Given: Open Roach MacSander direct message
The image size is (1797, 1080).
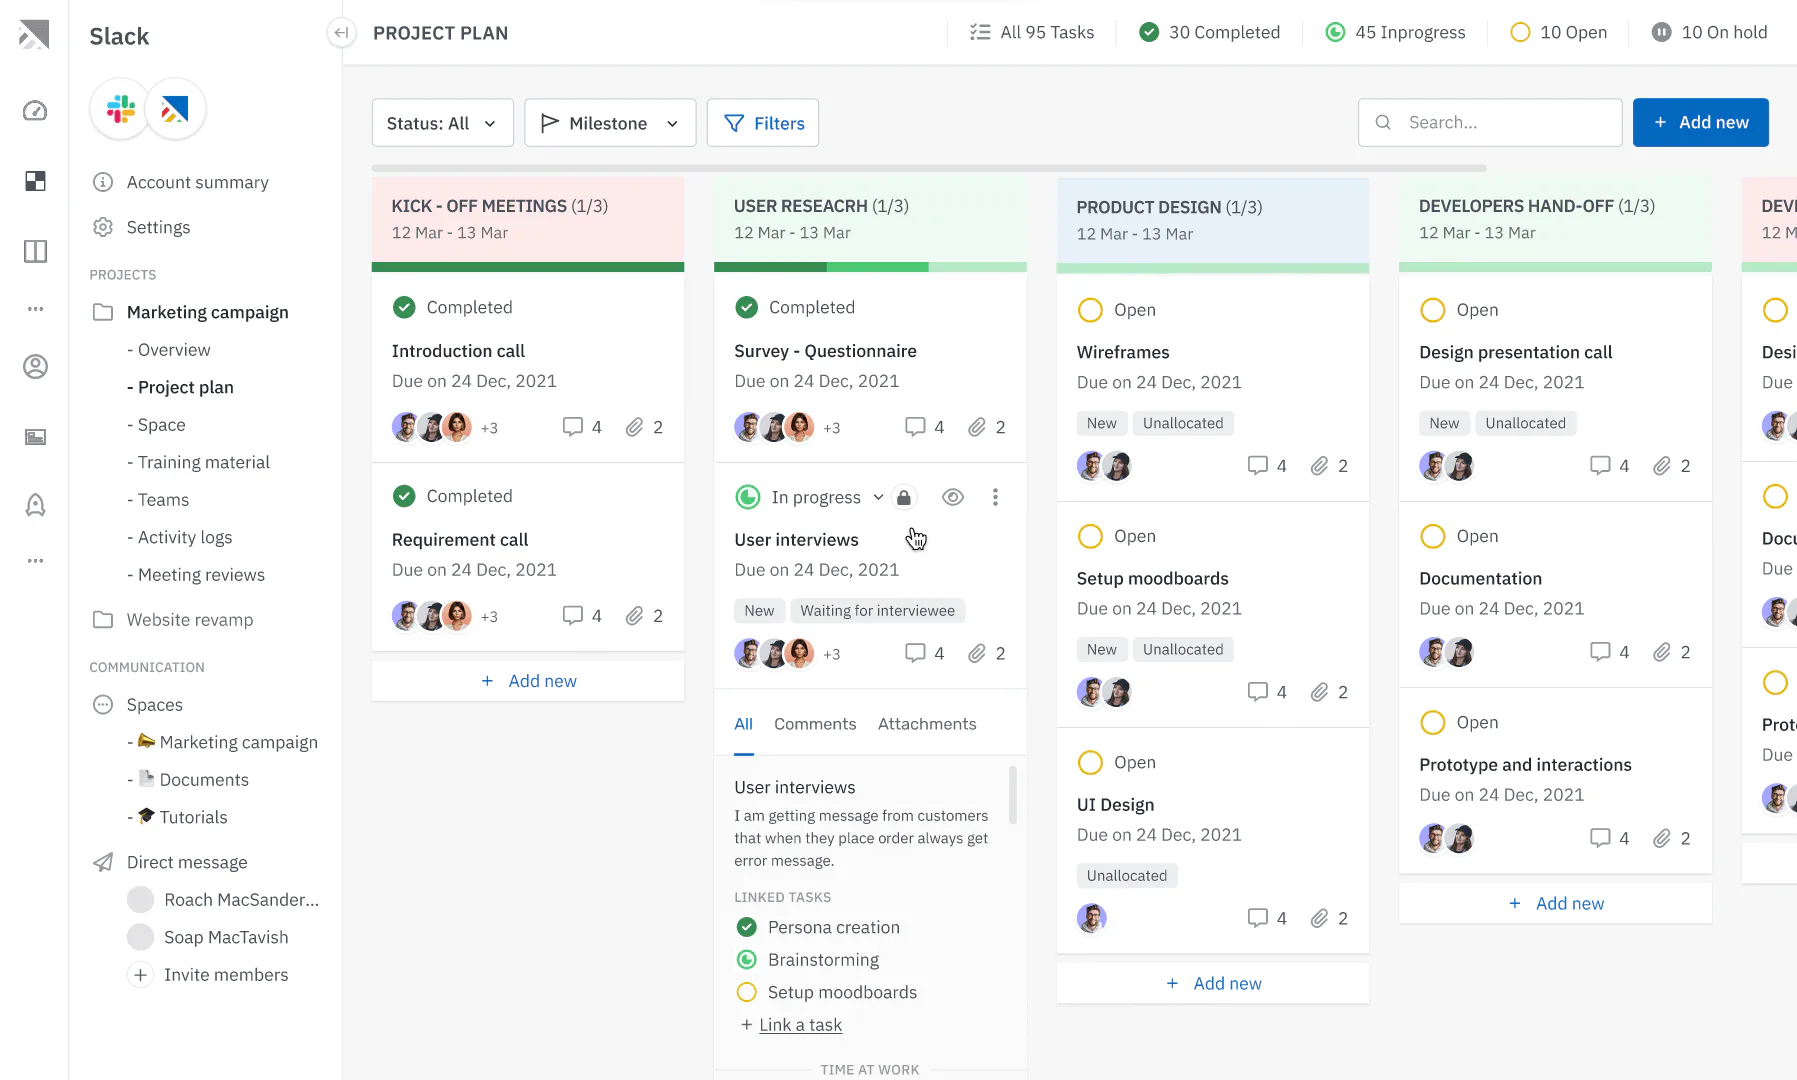Looking at the screenshot, I should [223, 900].
